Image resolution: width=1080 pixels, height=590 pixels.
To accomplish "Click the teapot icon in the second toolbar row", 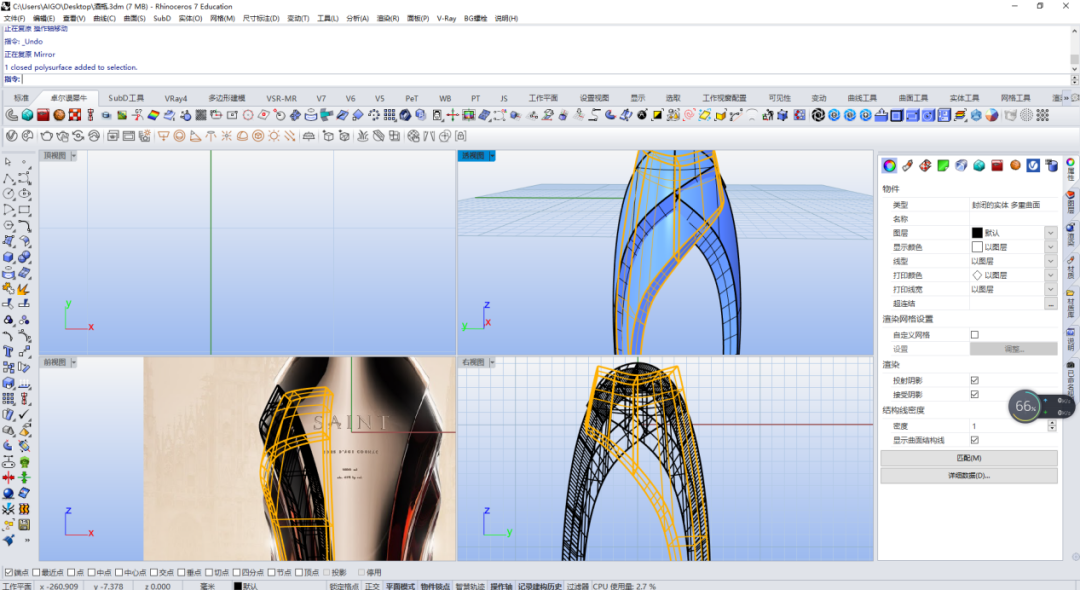I will [x=47, y=136].
